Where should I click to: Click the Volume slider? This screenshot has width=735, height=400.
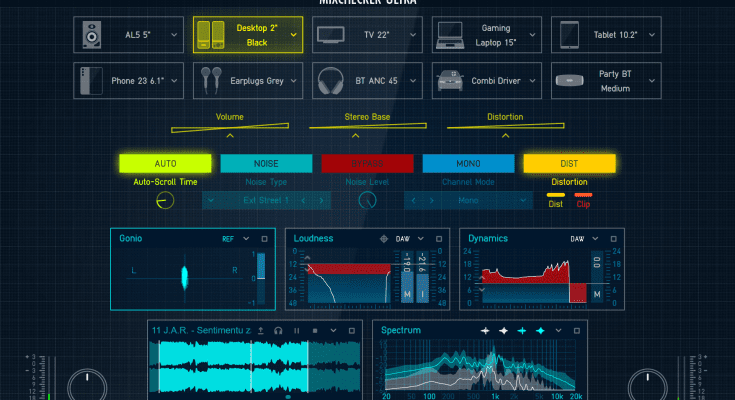(230, 127)
